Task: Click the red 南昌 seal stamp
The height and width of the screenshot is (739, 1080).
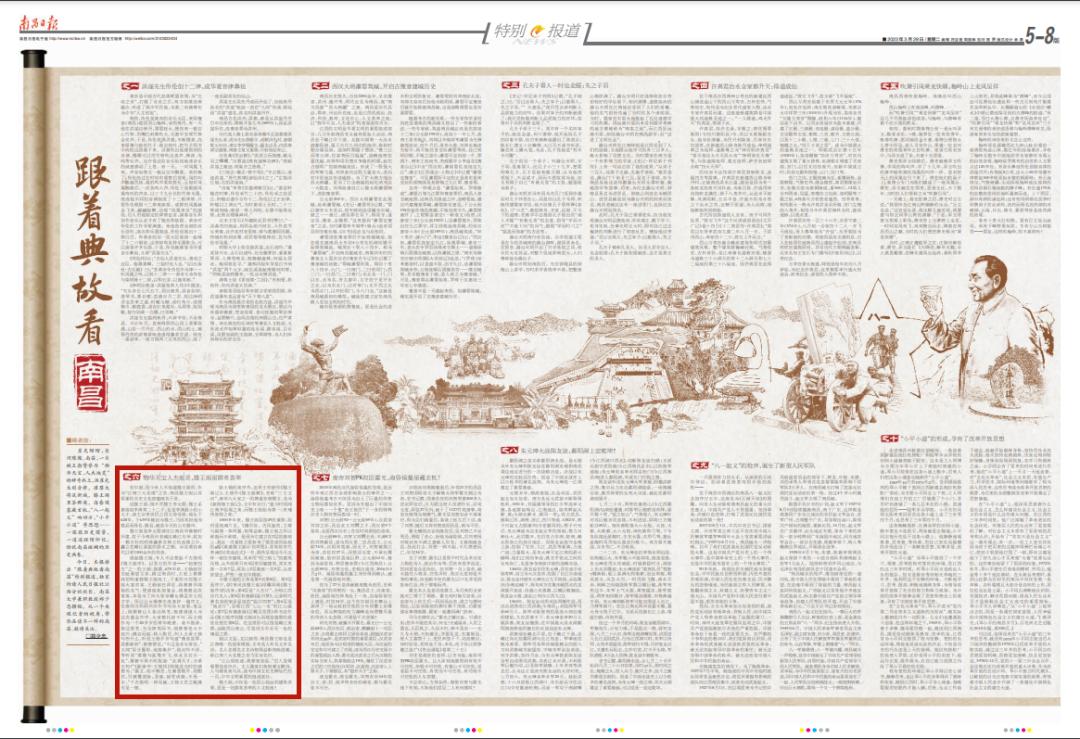Action: [92, 383]
